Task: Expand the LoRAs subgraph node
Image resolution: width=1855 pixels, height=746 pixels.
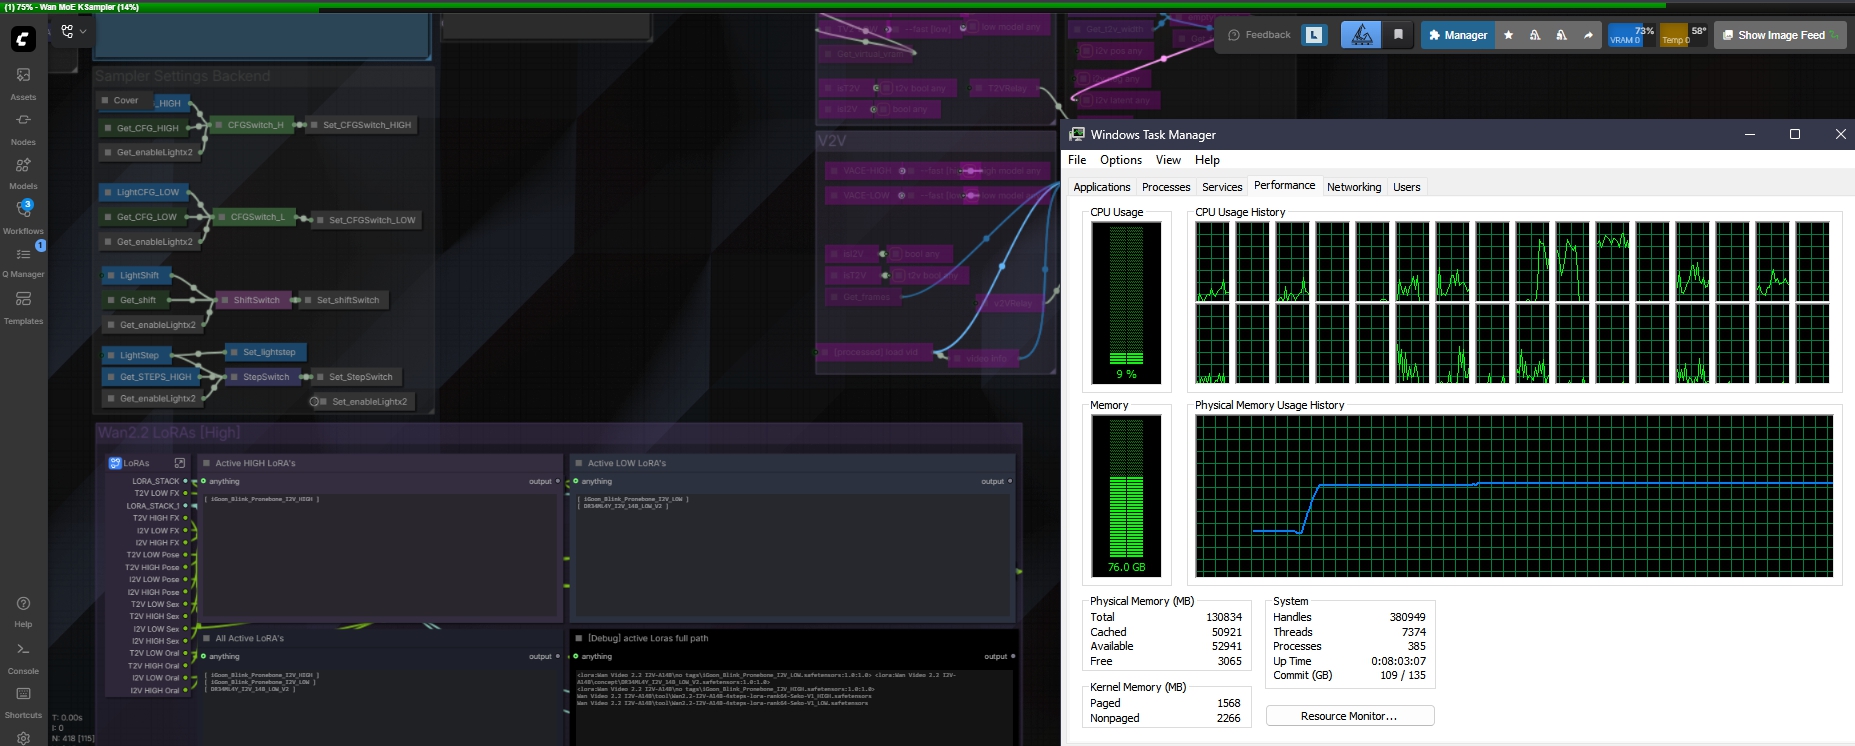Action: click(180, 463)
